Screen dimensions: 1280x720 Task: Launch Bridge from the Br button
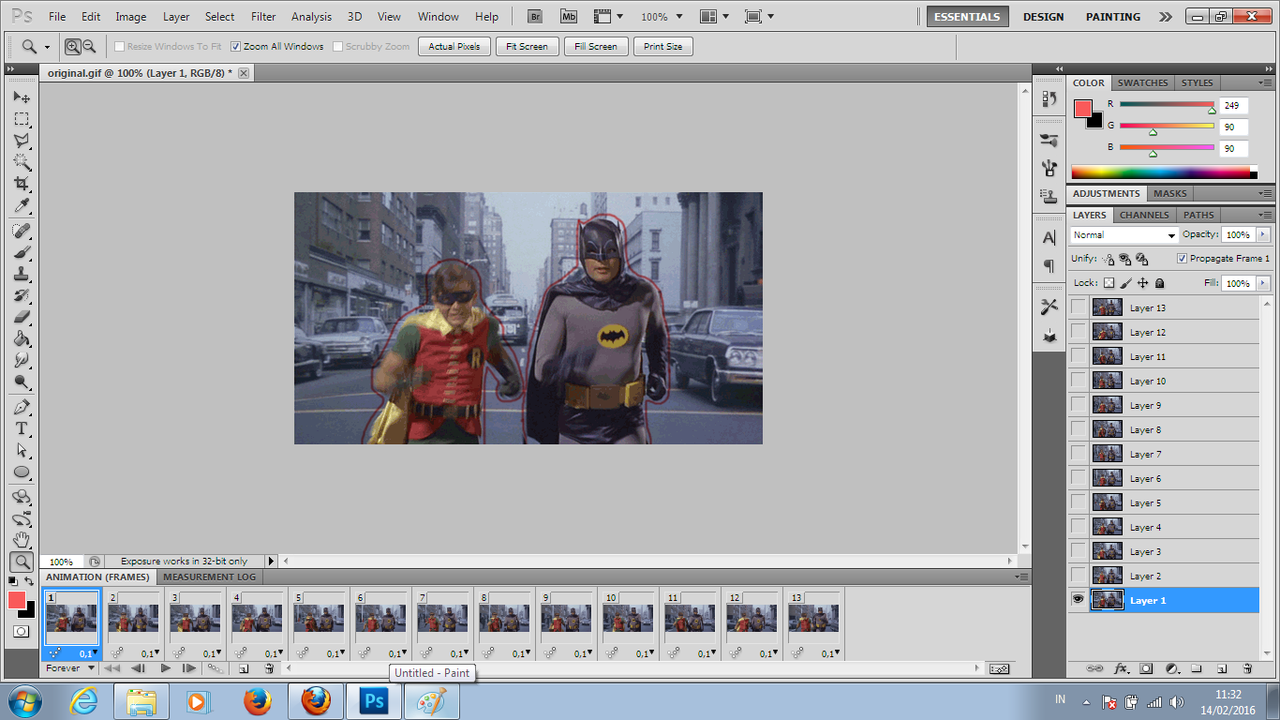[x=535, y=17]
